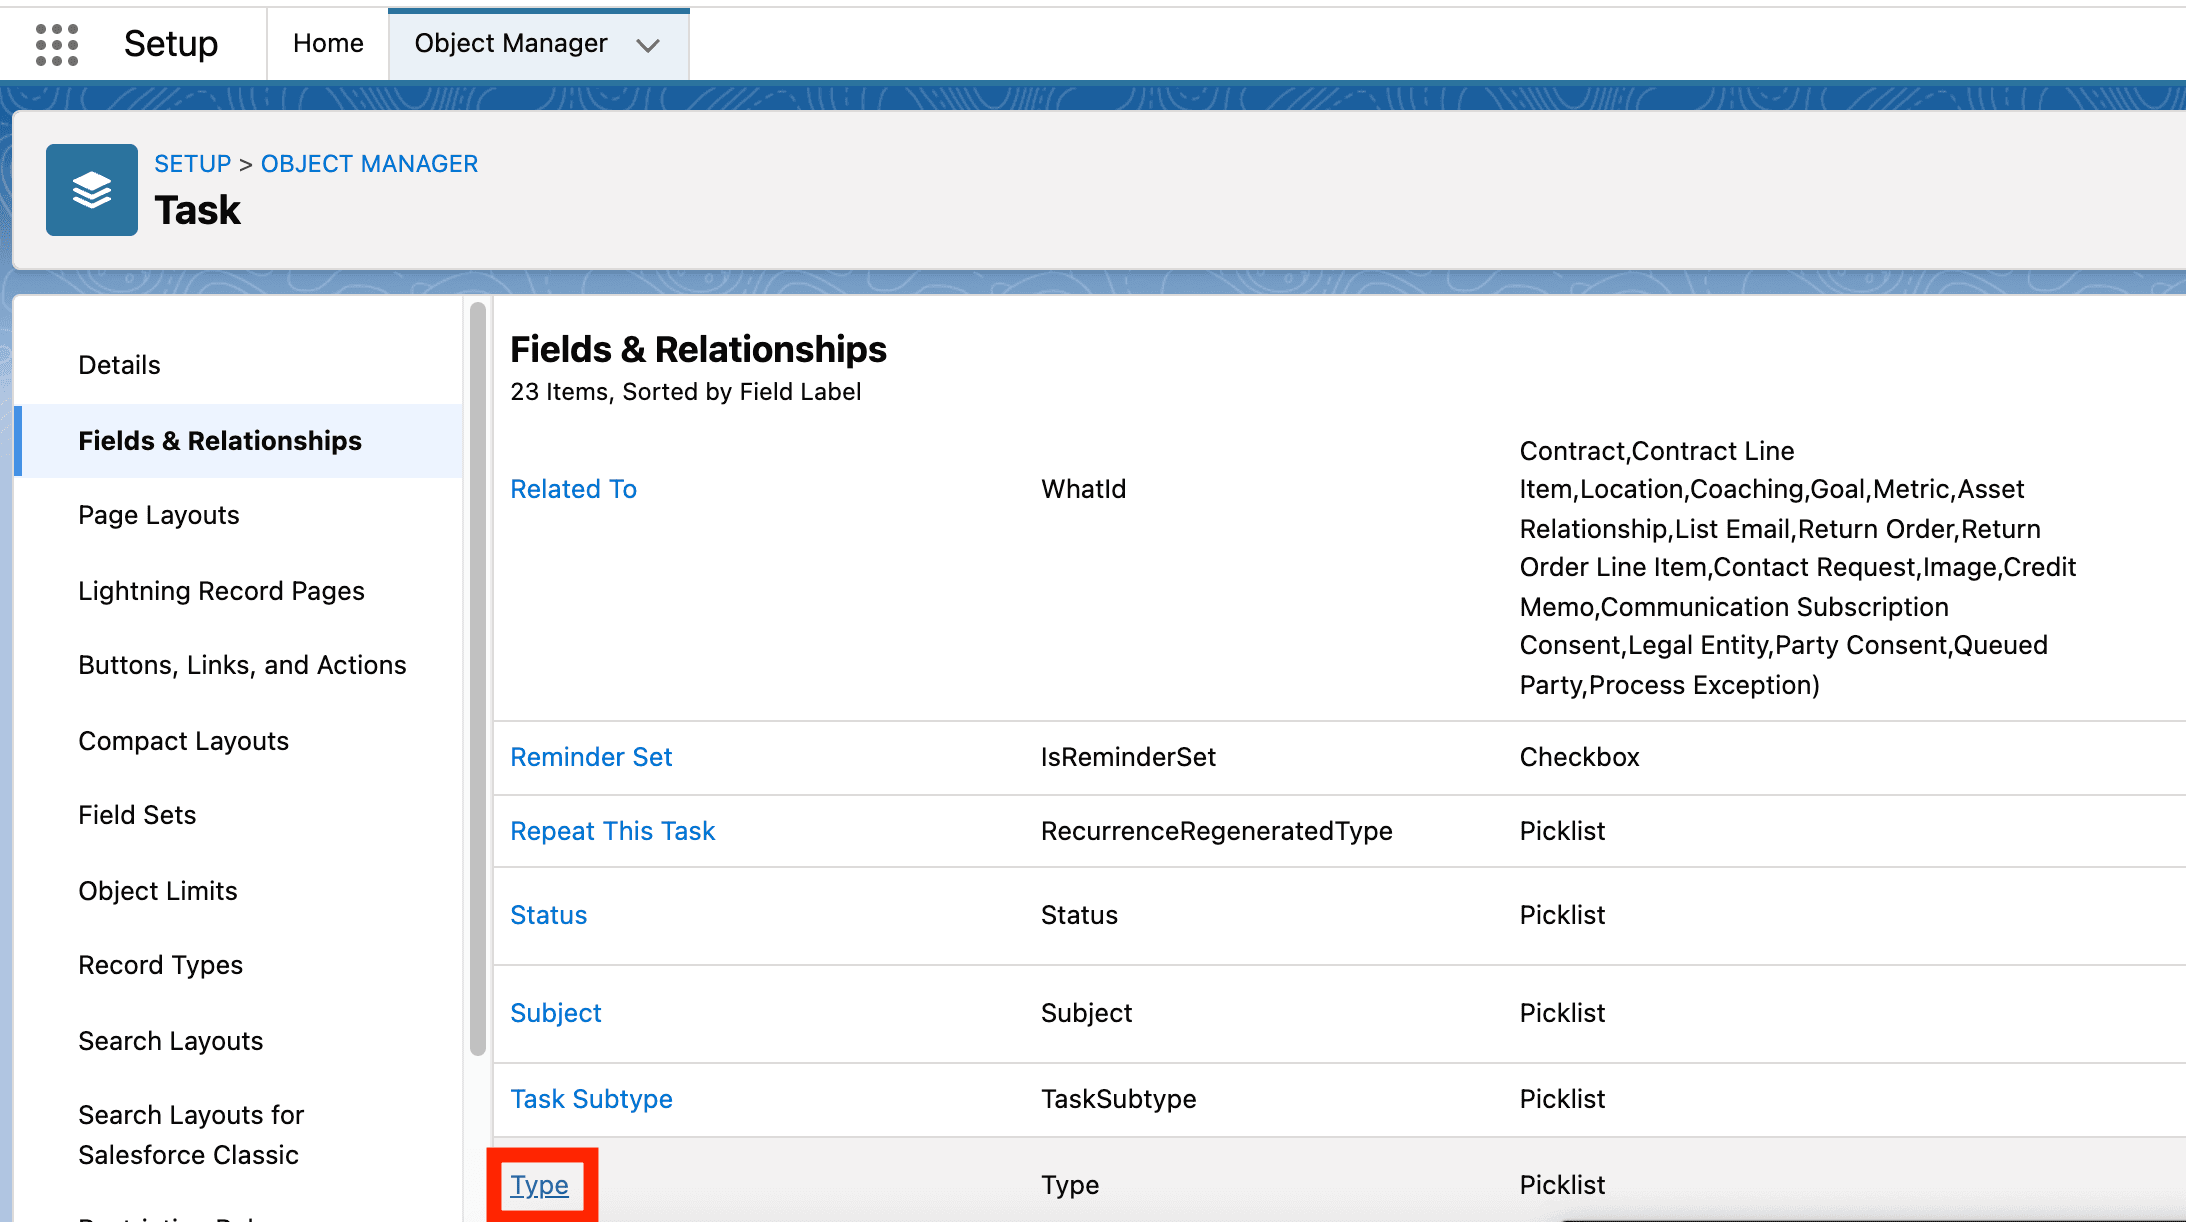This screenshot has height=1222, width=2186.
Task: Click the Reminder Set field link
Action: 591,757
